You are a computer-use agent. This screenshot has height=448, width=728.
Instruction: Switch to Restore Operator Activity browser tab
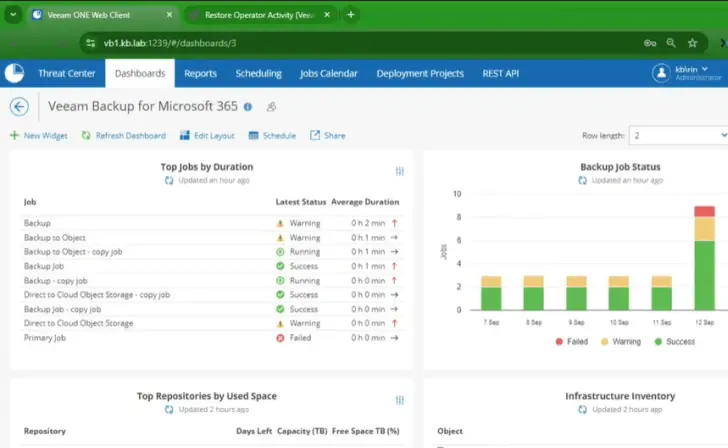[x=260, y=15]
